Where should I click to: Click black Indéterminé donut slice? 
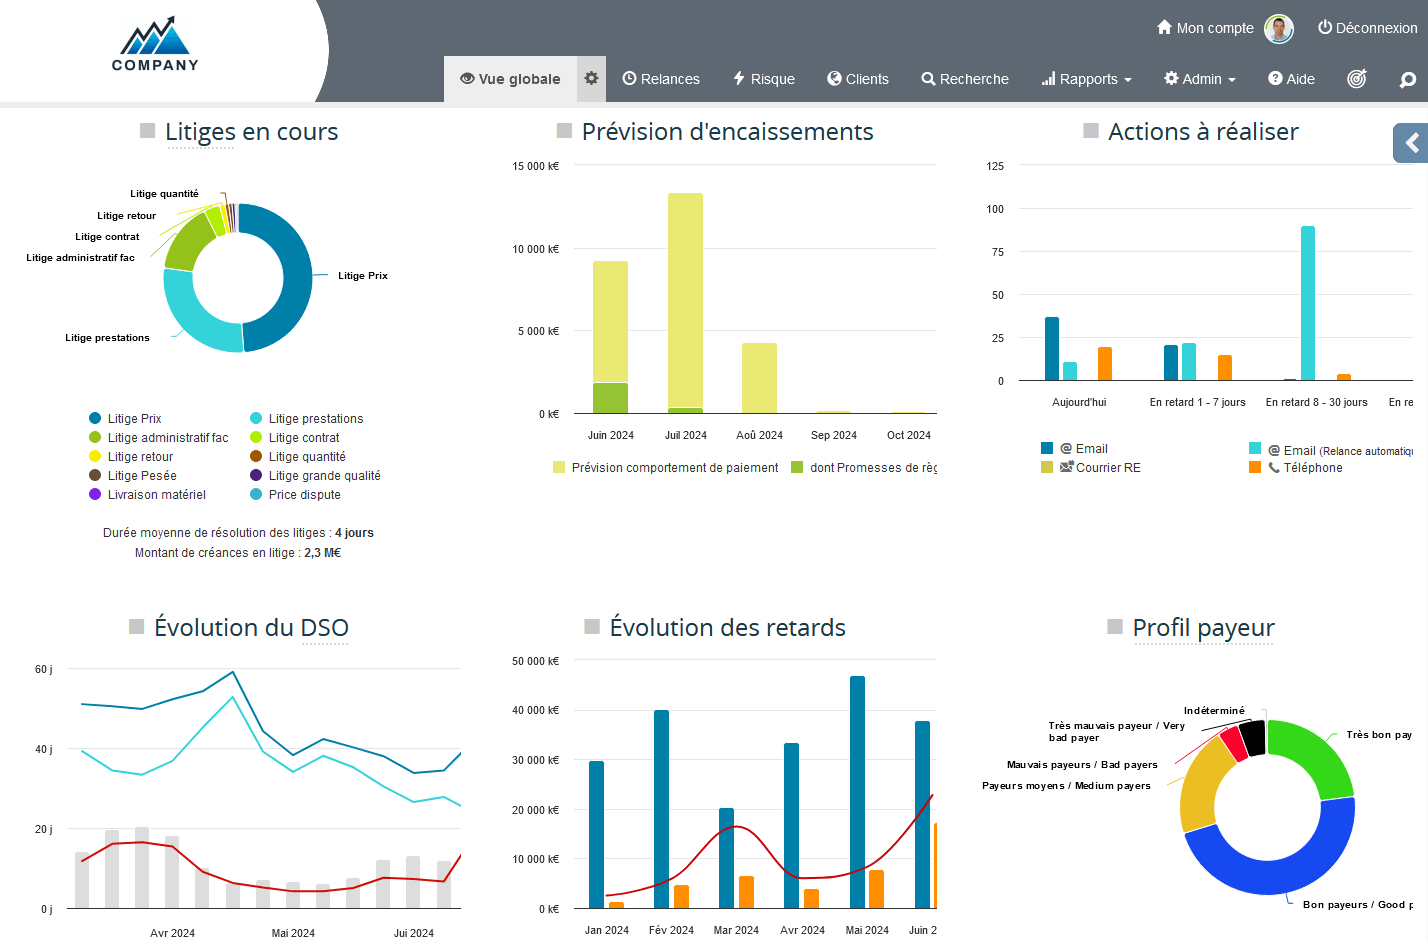1253,738
